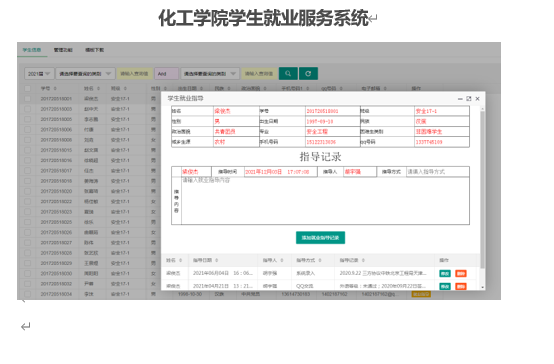Image resolution: width=554 pixels, height=364 pixels.
Task: Close the 学生就业指导 dialog
Action: coord(477,99)
